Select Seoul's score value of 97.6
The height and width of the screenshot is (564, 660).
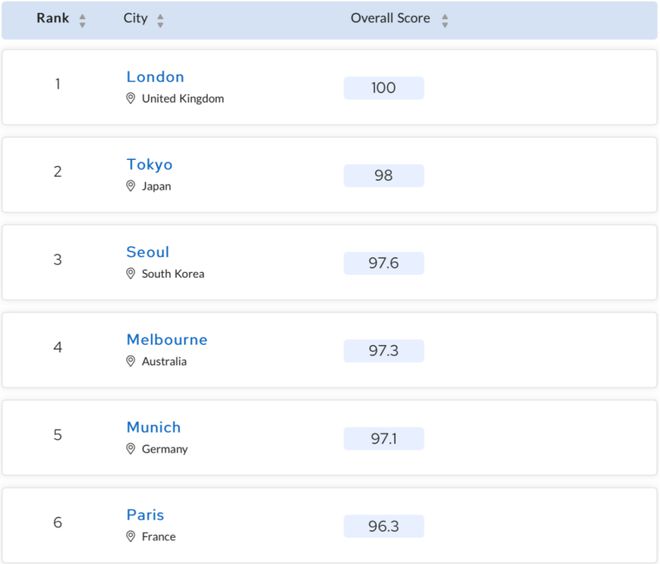[x=383, y=263]
